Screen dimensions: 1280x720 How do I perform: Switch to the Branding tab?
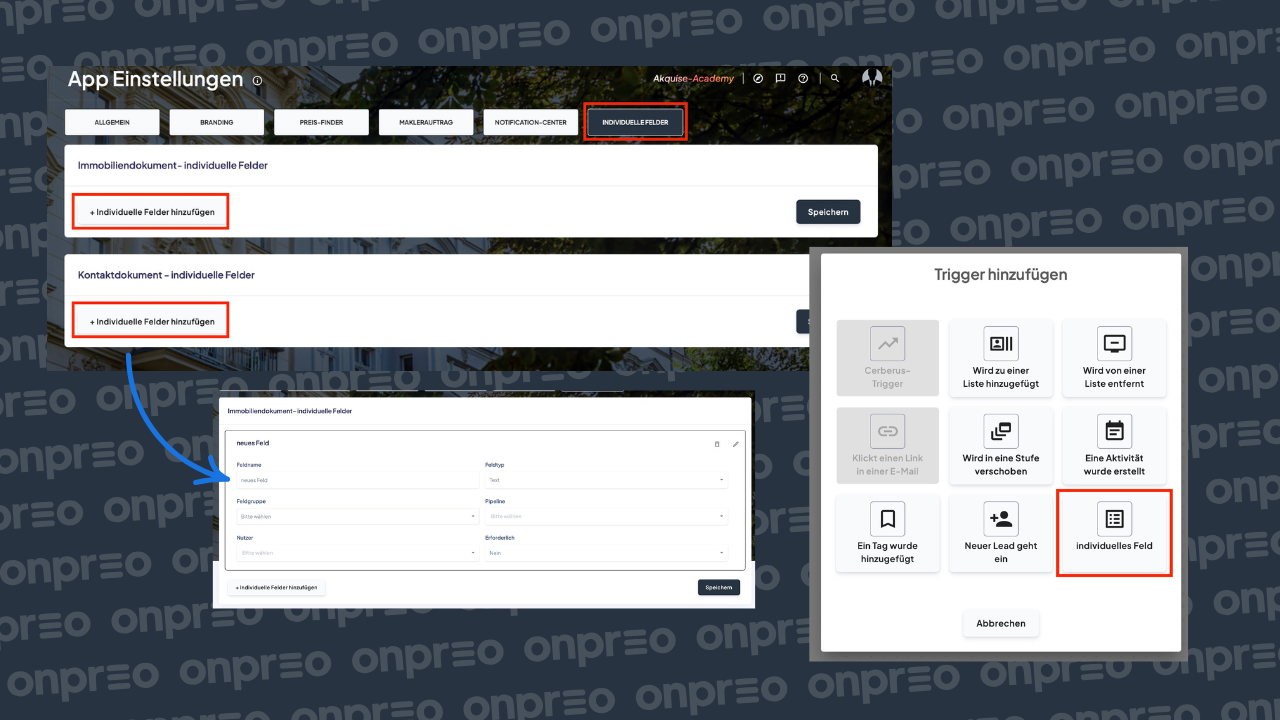[217, 122]
